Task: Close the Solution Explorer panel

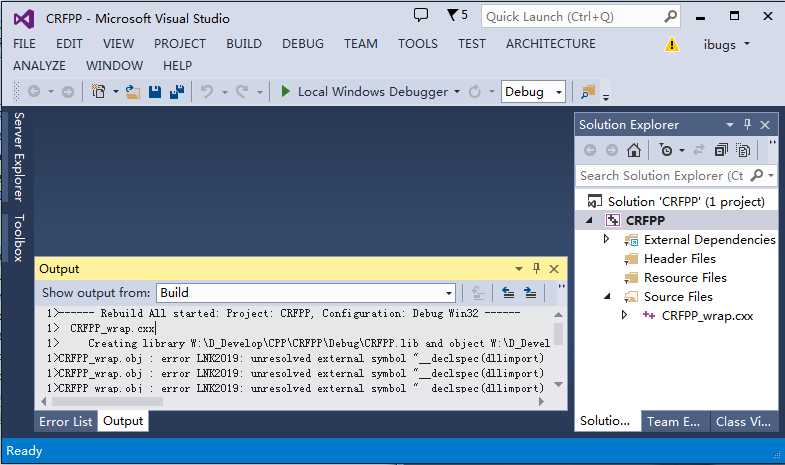Action: (765, 125)
